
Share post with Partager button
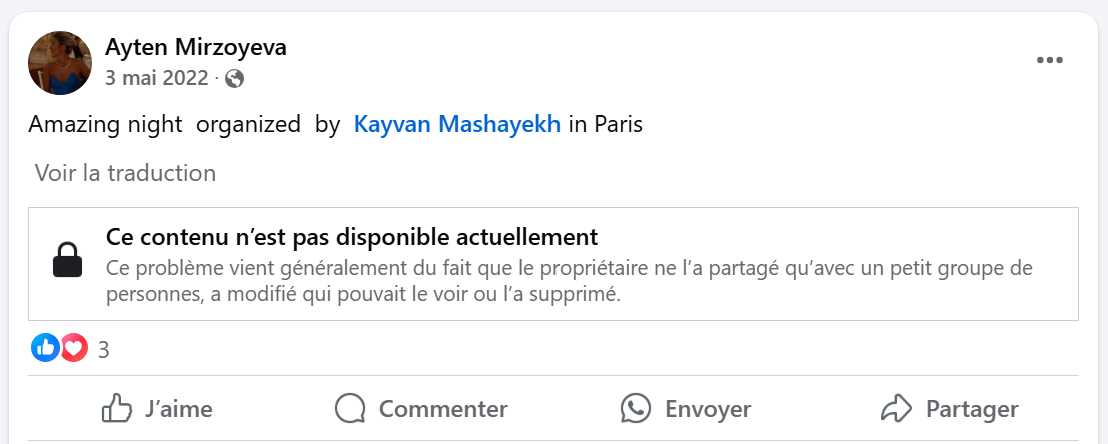[x=950, y=409]
